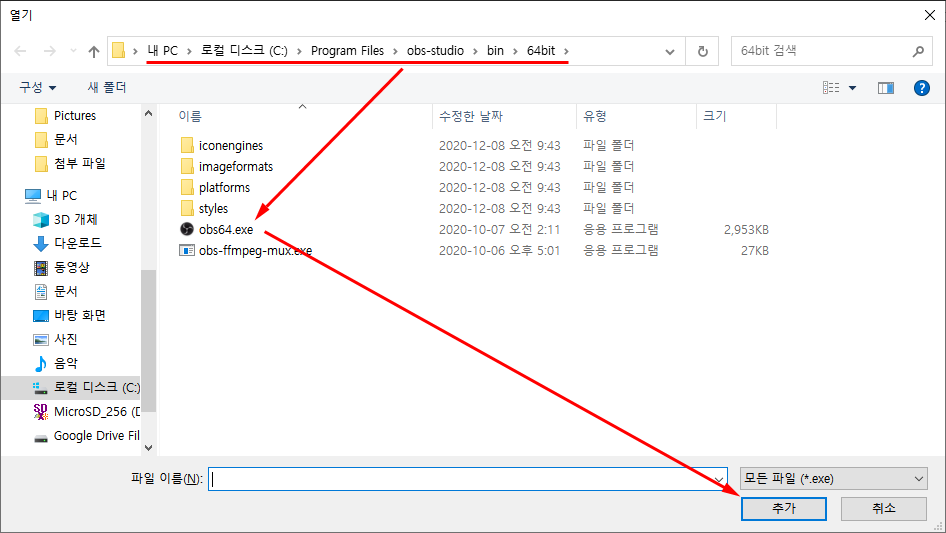Sort by the 크기 column header

tap(715, 116)
